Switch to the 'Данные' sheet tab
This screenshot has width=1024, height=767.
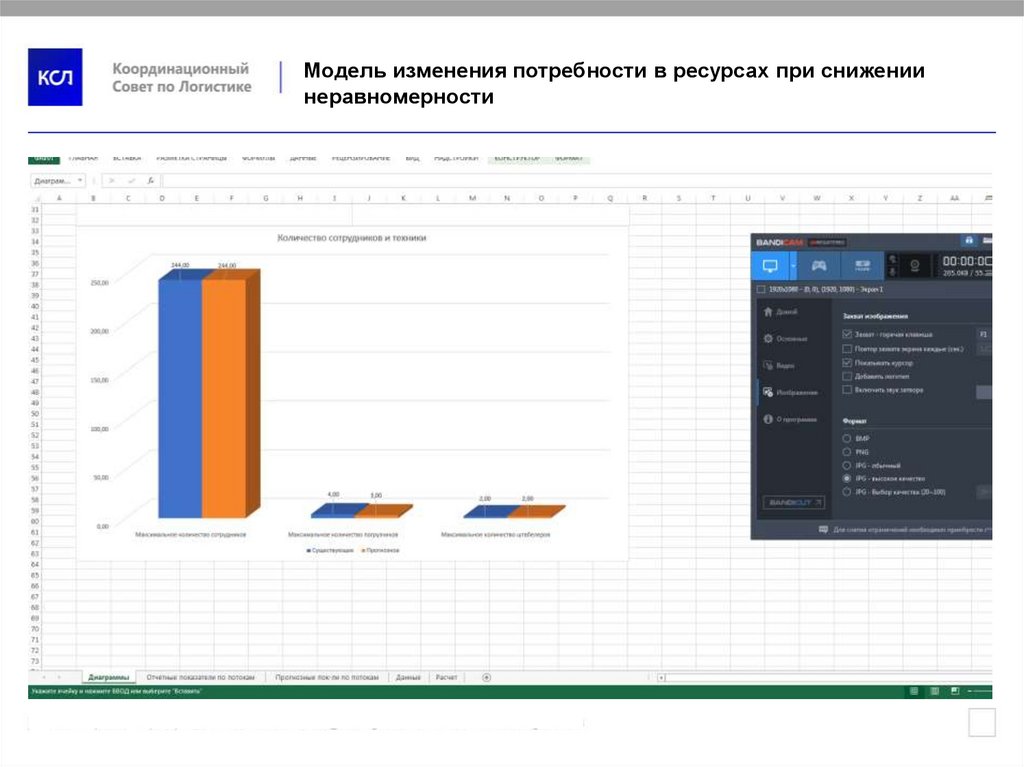(408, 677)
